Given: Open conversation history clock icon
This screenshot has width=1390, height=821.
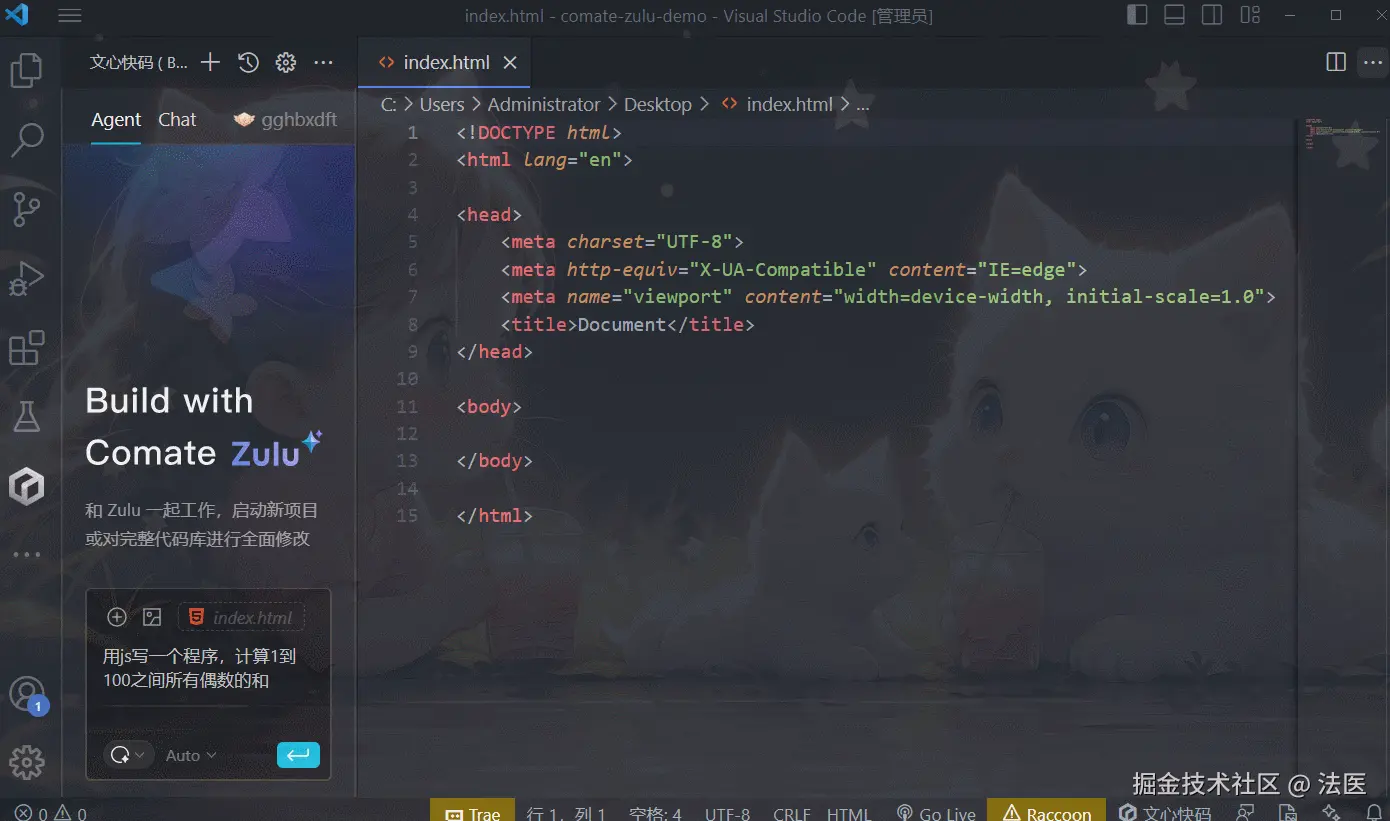Looking at the screenshot, I should click(248, 62).
